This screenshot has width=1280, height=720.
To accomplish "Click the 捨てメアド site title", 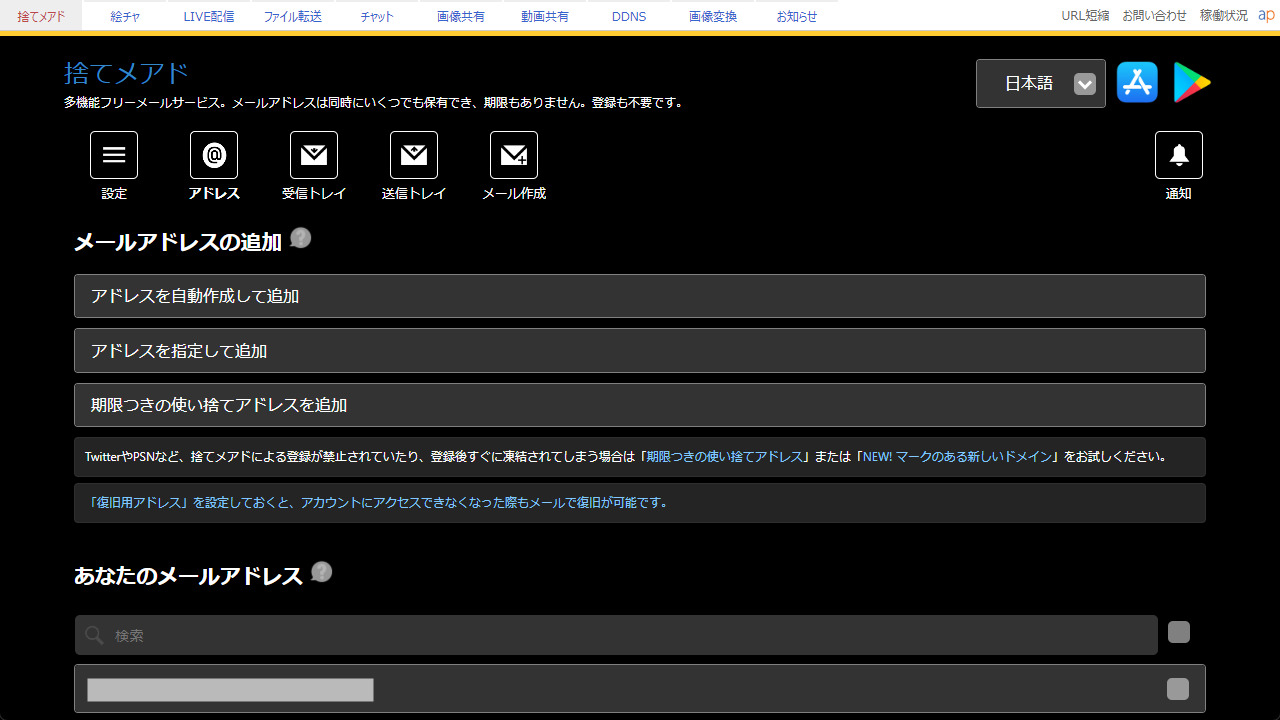I will point(126,73).
